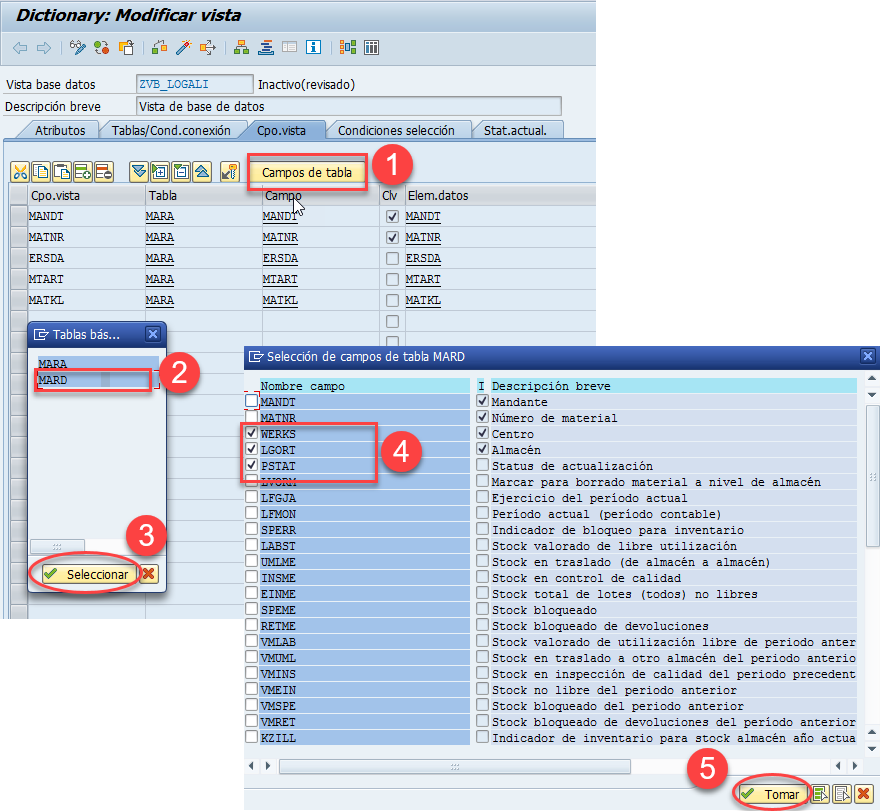
Task: Click the Back arrow in the toolbar
Action: coord(20,48)
